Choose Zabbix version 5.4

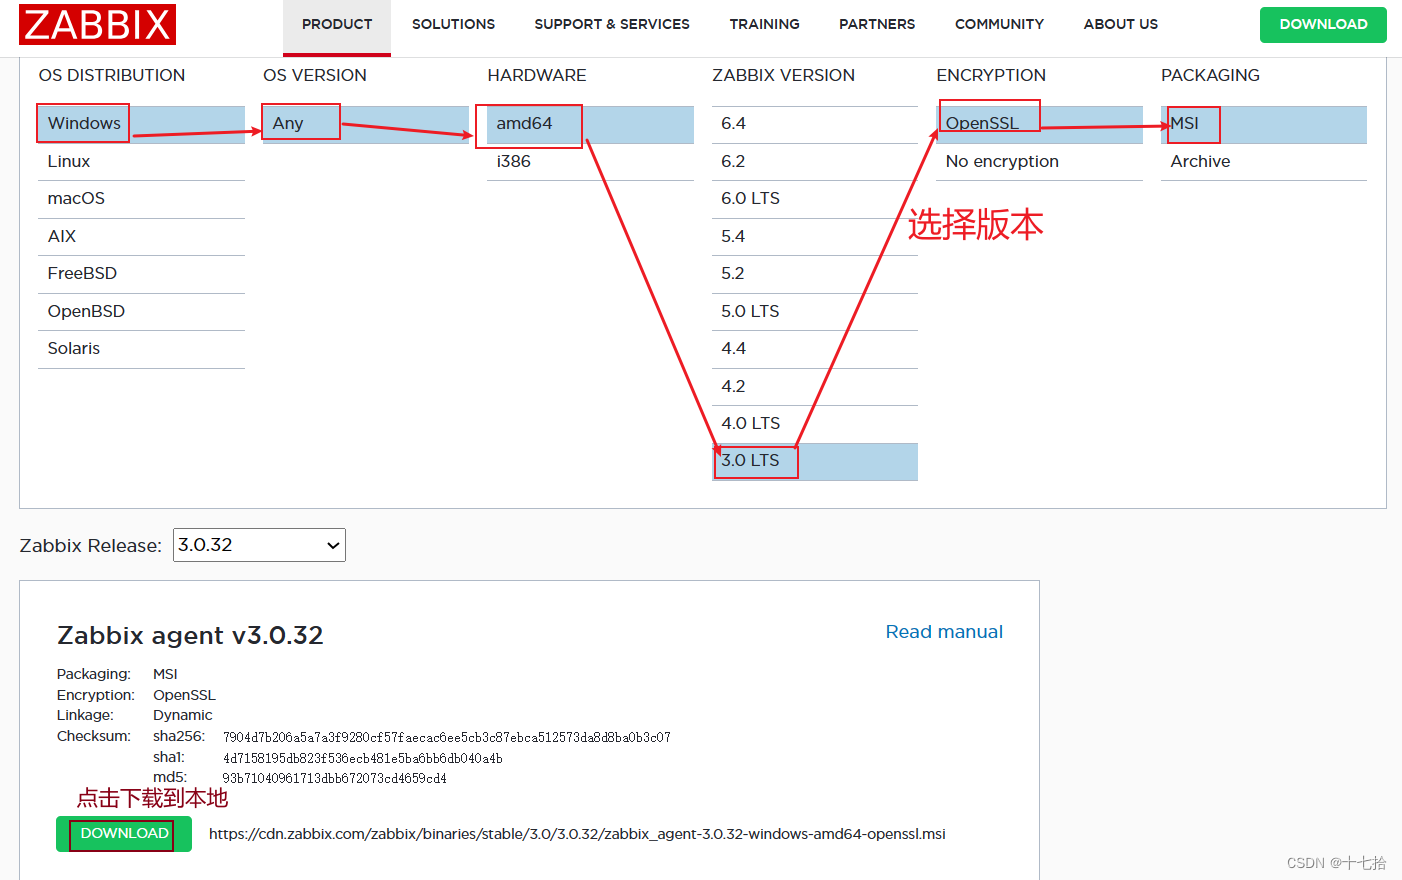(x=815, y=237)
